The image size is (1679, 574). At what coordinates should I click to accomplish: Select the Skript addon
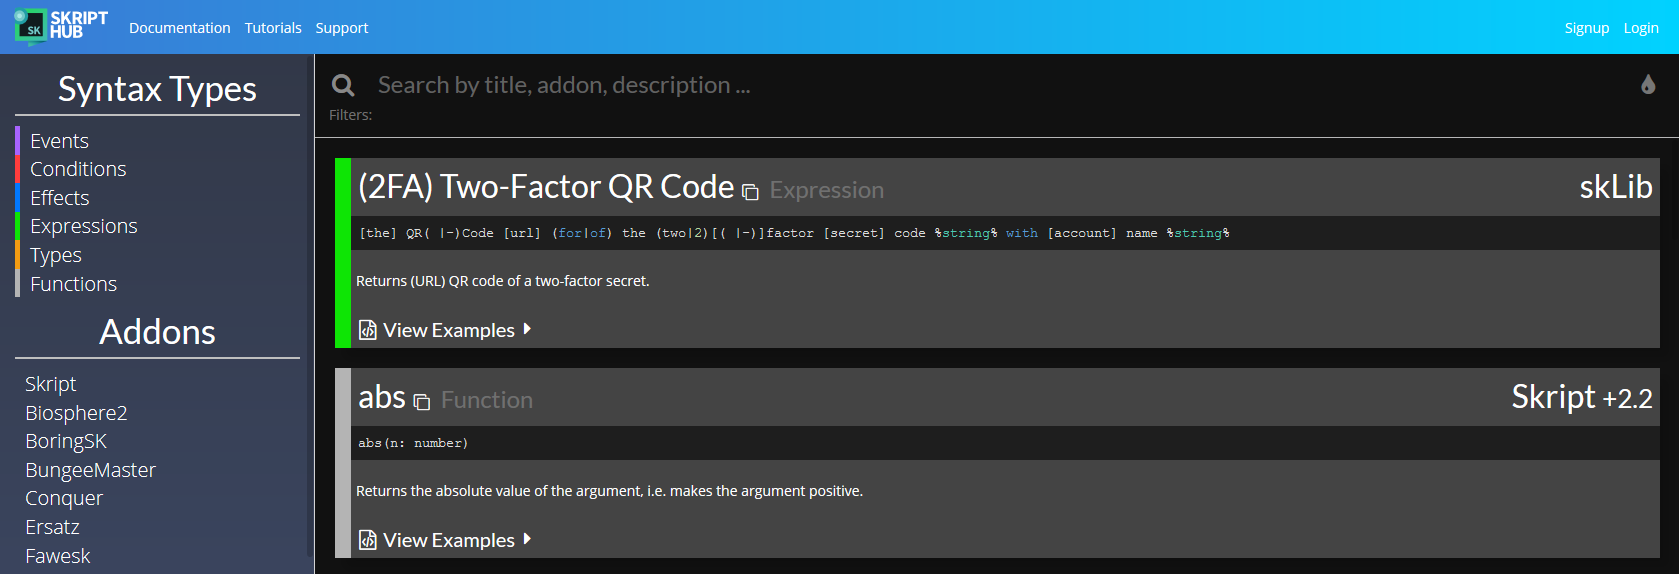click(50, 384)
